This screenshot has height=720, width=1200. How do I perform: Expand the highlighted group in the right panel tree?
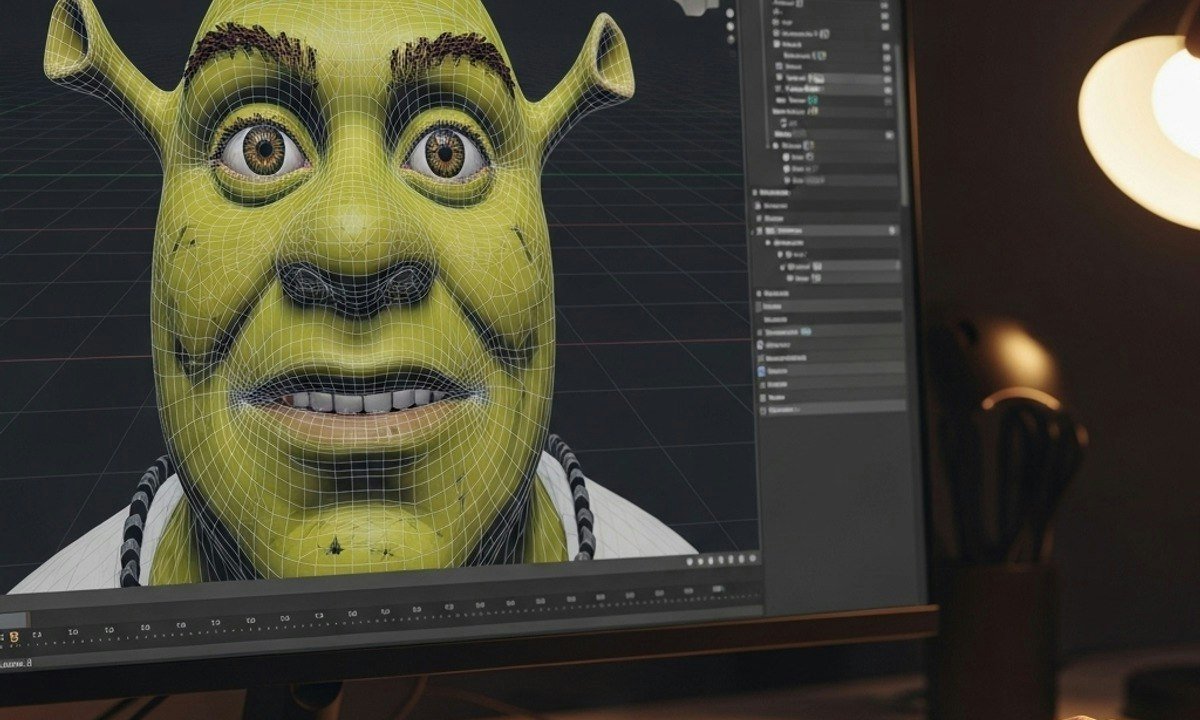point(750,229)
